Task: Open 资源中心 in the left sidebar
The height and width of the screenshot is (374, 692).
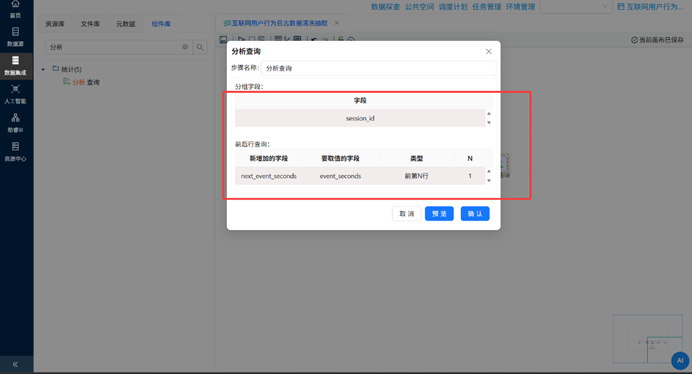Action: click(x=15, y=151)
